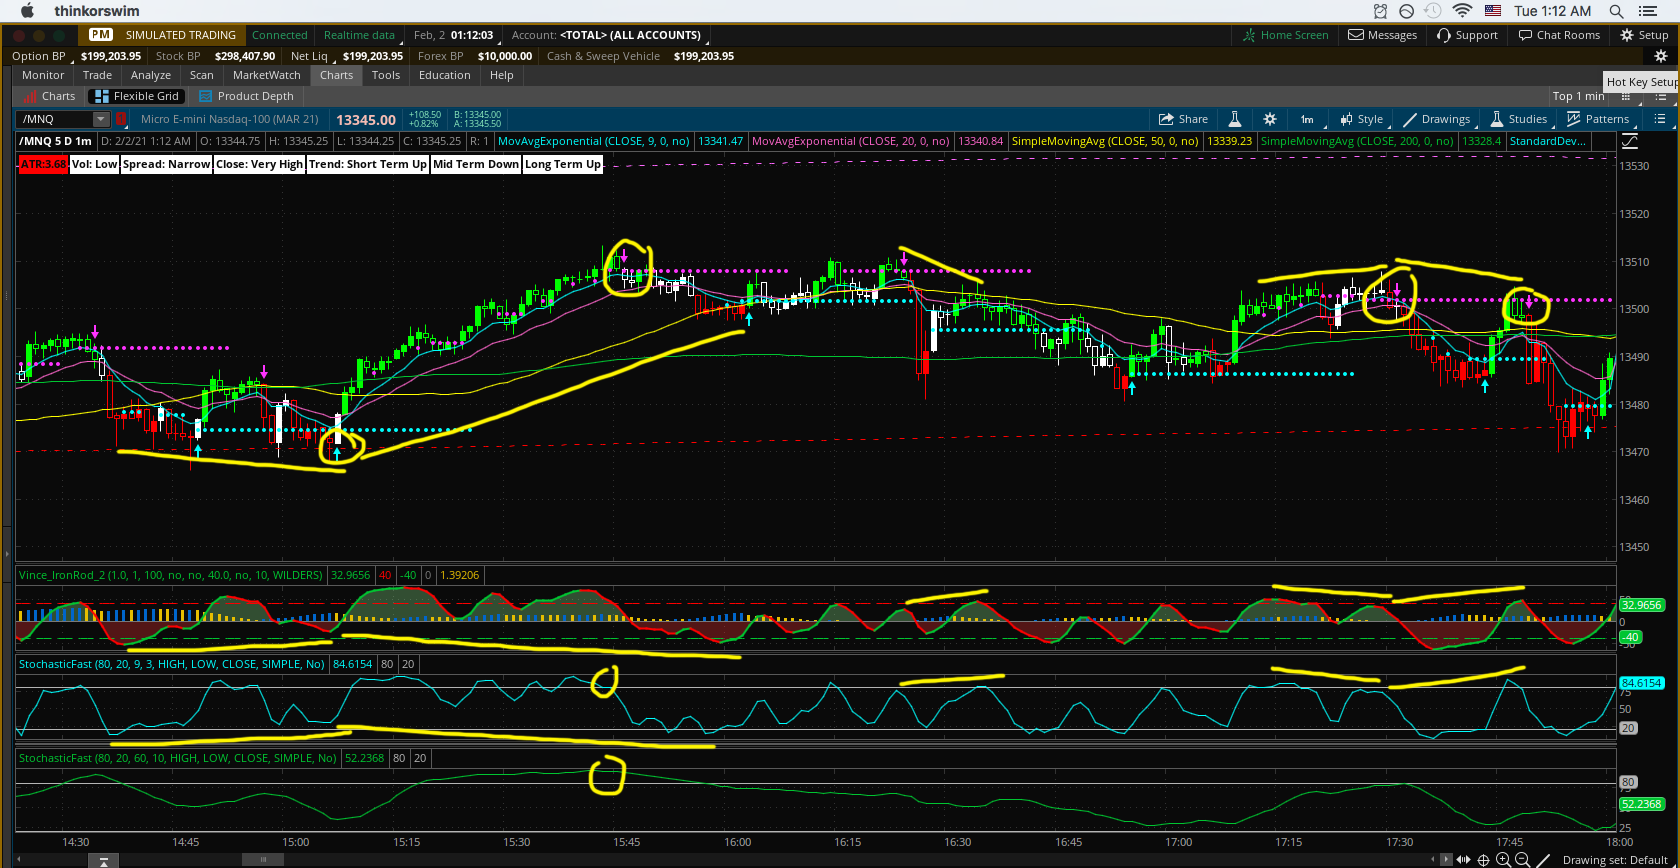Image resolution: width=1680 pixels, height=868 pixels.
Task: Toggle the chart scale curve icon
Action: 1629,142
